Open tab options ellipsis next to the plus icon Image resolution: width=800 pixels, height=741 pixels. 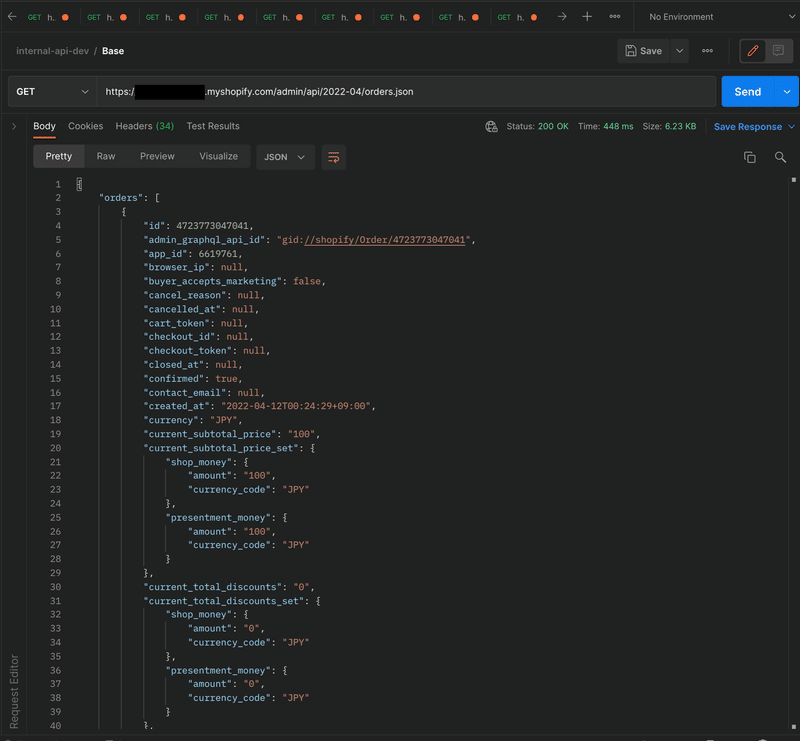point(615,17)
